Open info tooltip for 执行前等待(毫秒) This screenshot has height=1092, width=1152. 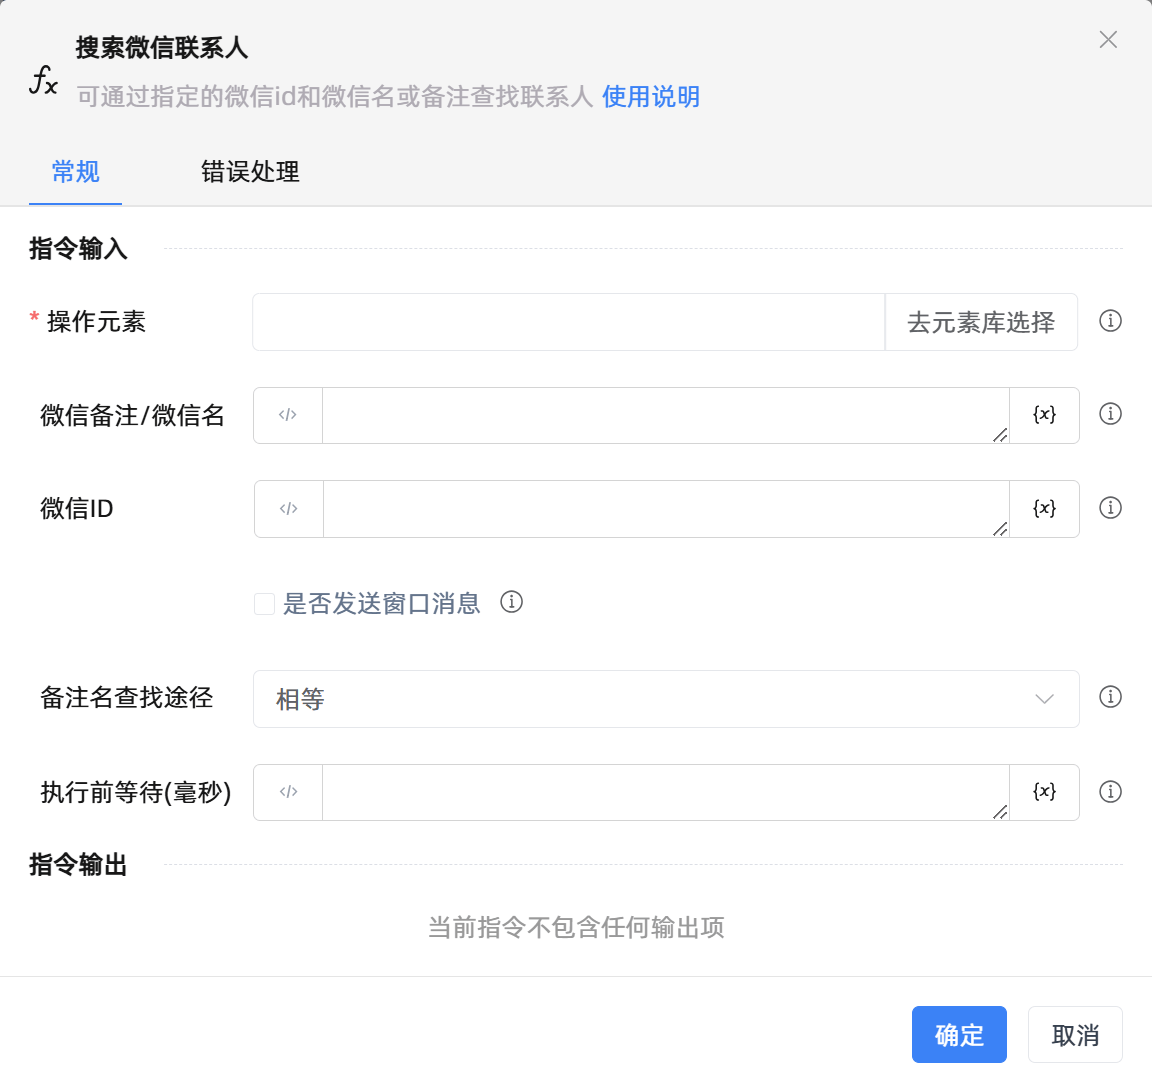(1110, 791)
